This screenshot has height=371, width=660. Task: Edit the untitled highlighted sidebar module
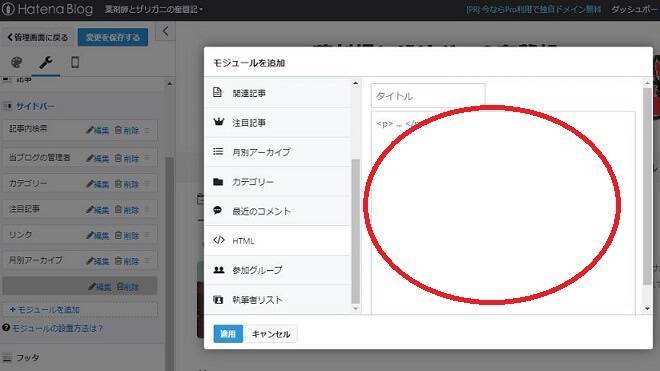tap(100, 287)
